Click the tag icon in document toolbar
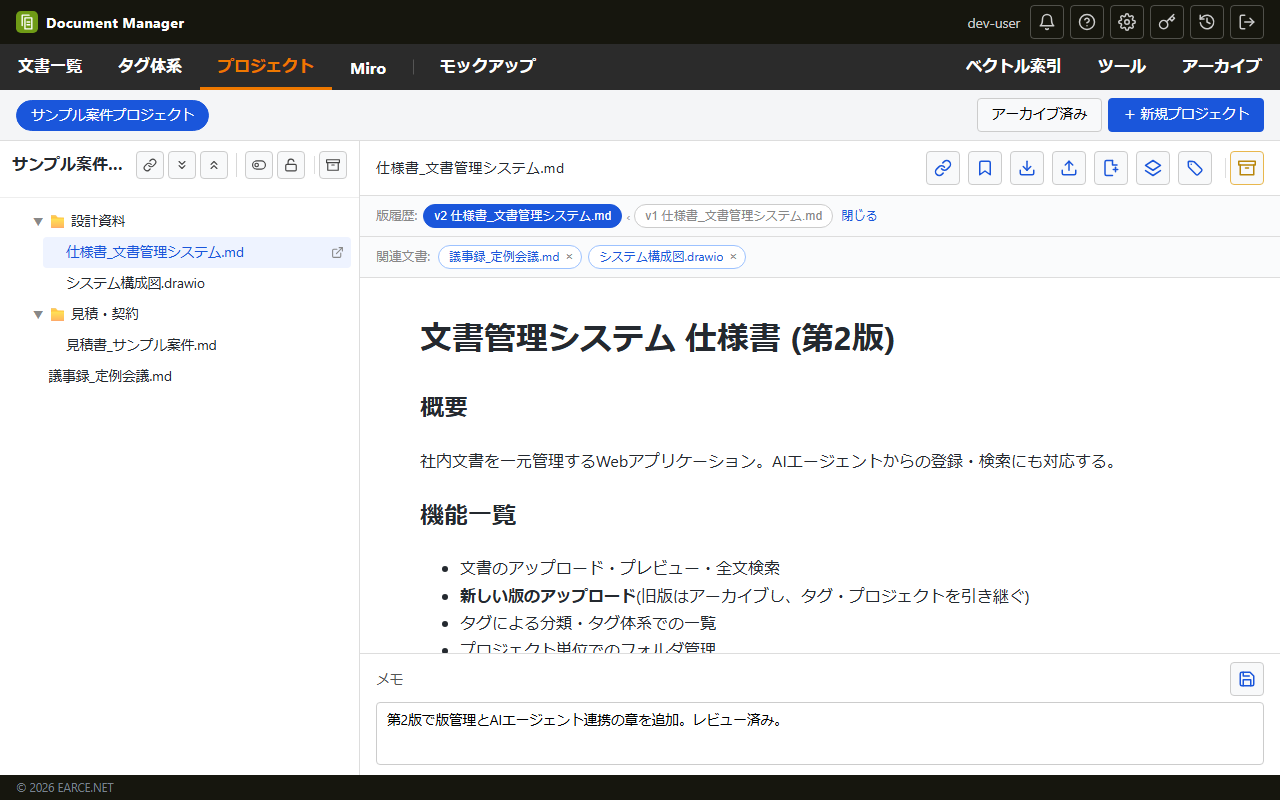This screenshot has width=1280, height=800. pos(1195,168)
